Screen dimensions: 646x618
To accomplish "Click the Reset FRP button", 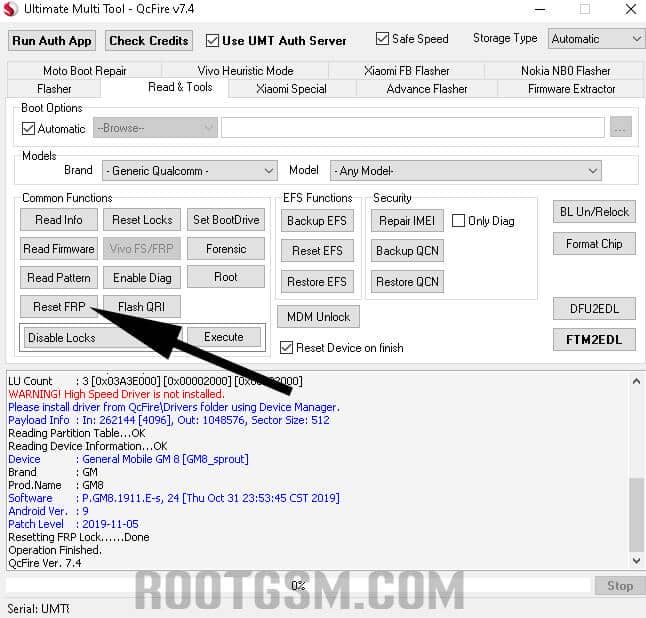I will point(59,307).
